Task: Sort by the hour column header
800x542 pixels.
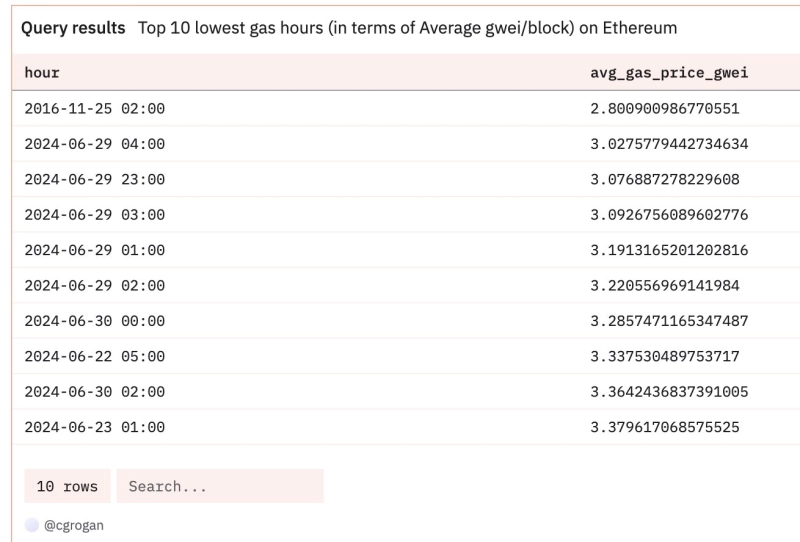Action: (x=42, y=73)
